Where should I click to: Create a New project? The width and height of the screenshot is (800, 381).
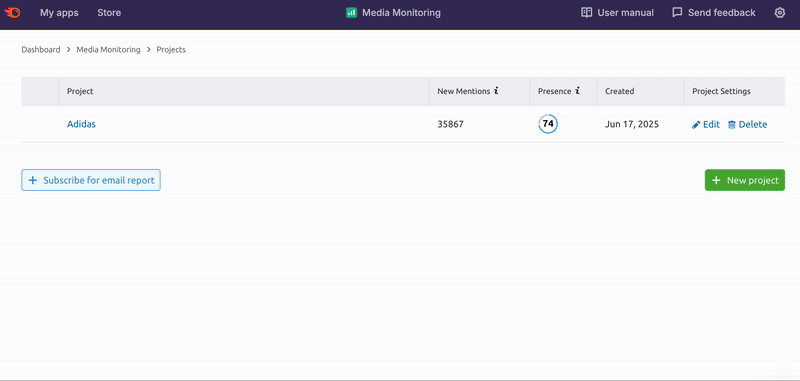(745, 180)
